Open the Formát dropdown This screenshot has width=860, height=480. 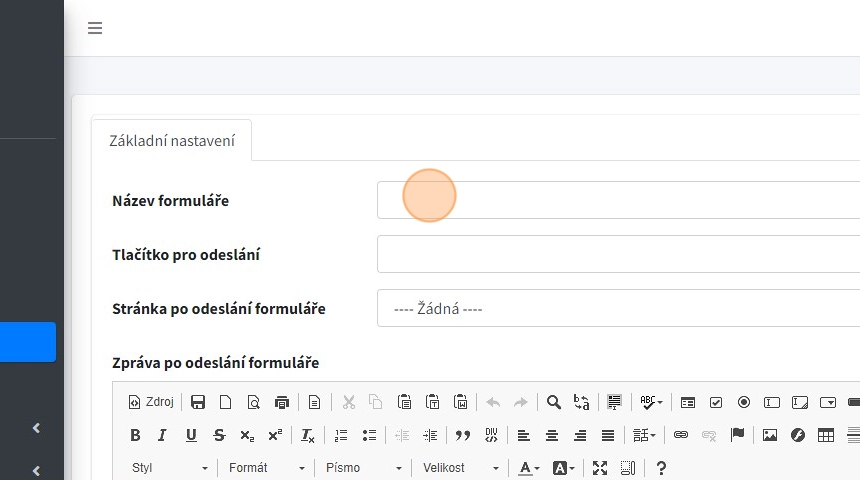click(266, 468)
